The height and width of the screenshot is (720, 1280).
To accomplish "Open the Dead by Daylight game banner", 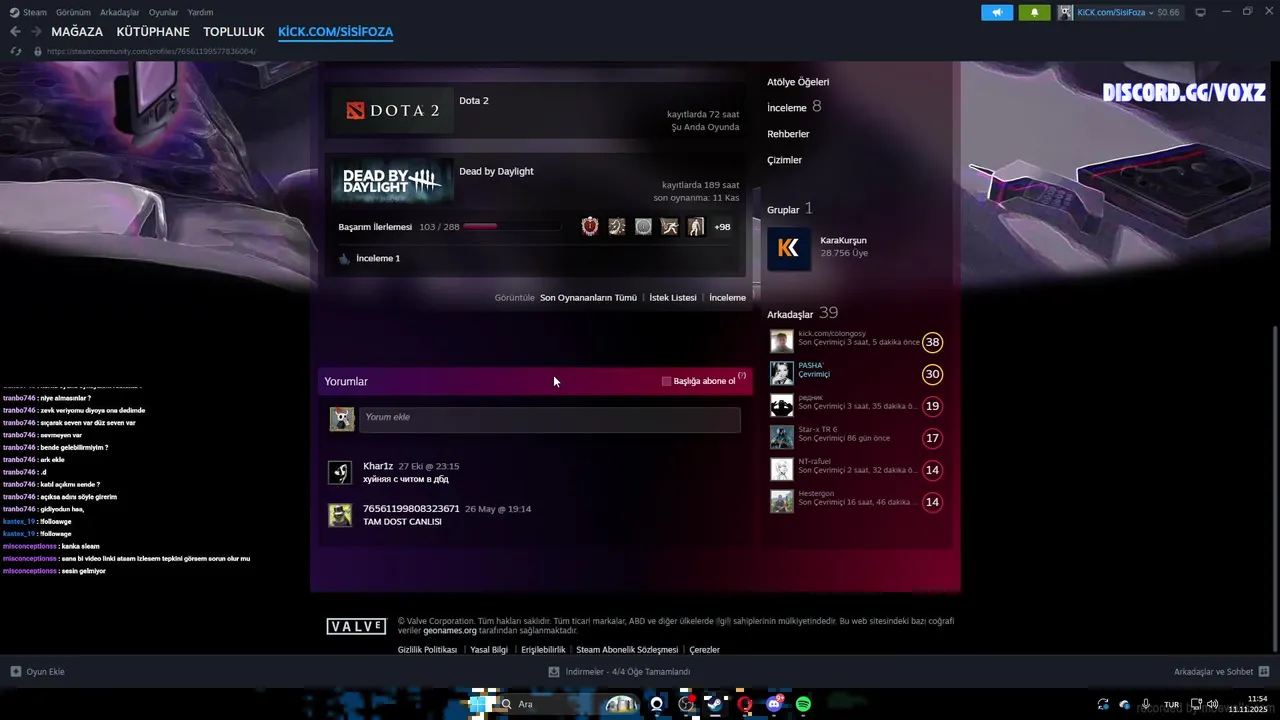I will [392, 181].
